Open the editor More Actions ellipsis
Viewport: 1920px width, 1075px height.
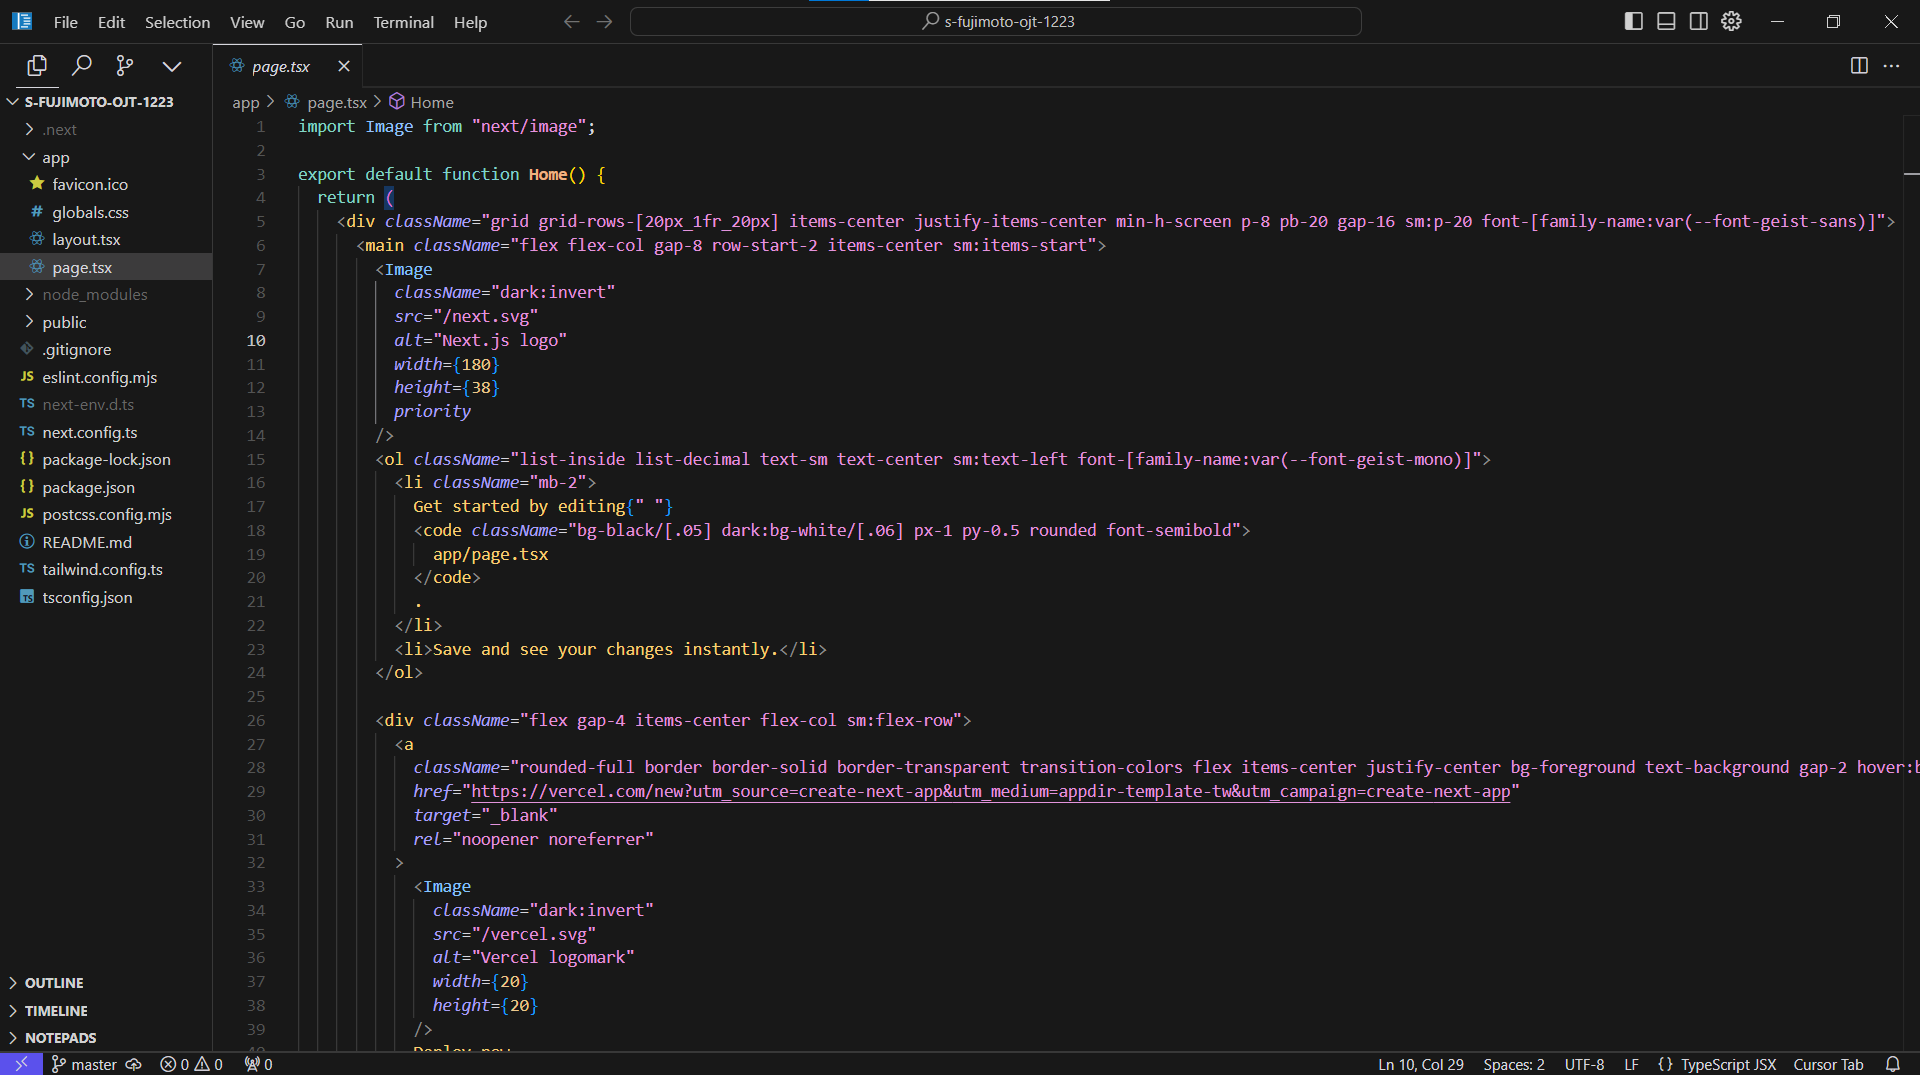(1891, 66)
